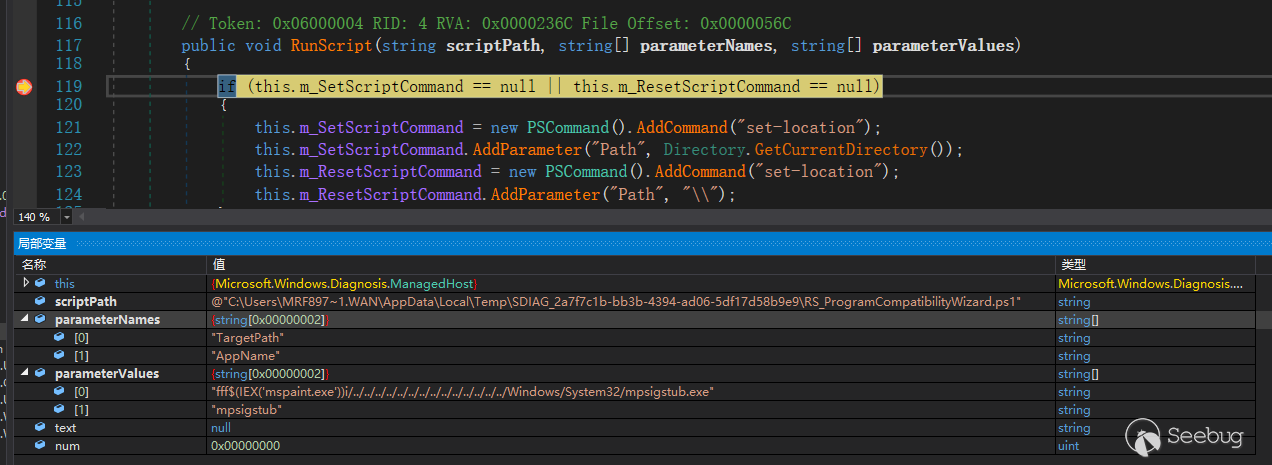The image size is (1272, 465).
Task: Click the breakpoint marker on line 119
Action: click(24, 87)
